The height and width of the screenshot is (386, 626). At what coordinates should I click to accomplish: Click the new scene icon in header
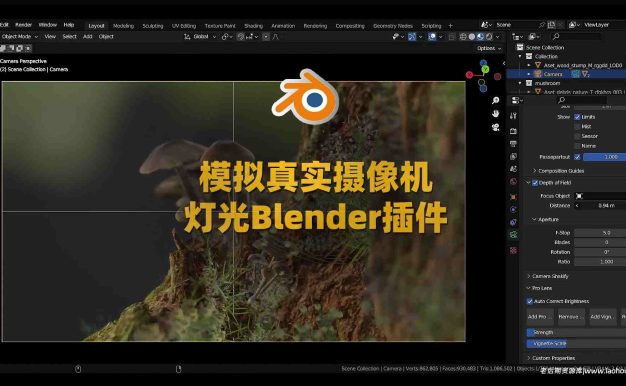551,25
